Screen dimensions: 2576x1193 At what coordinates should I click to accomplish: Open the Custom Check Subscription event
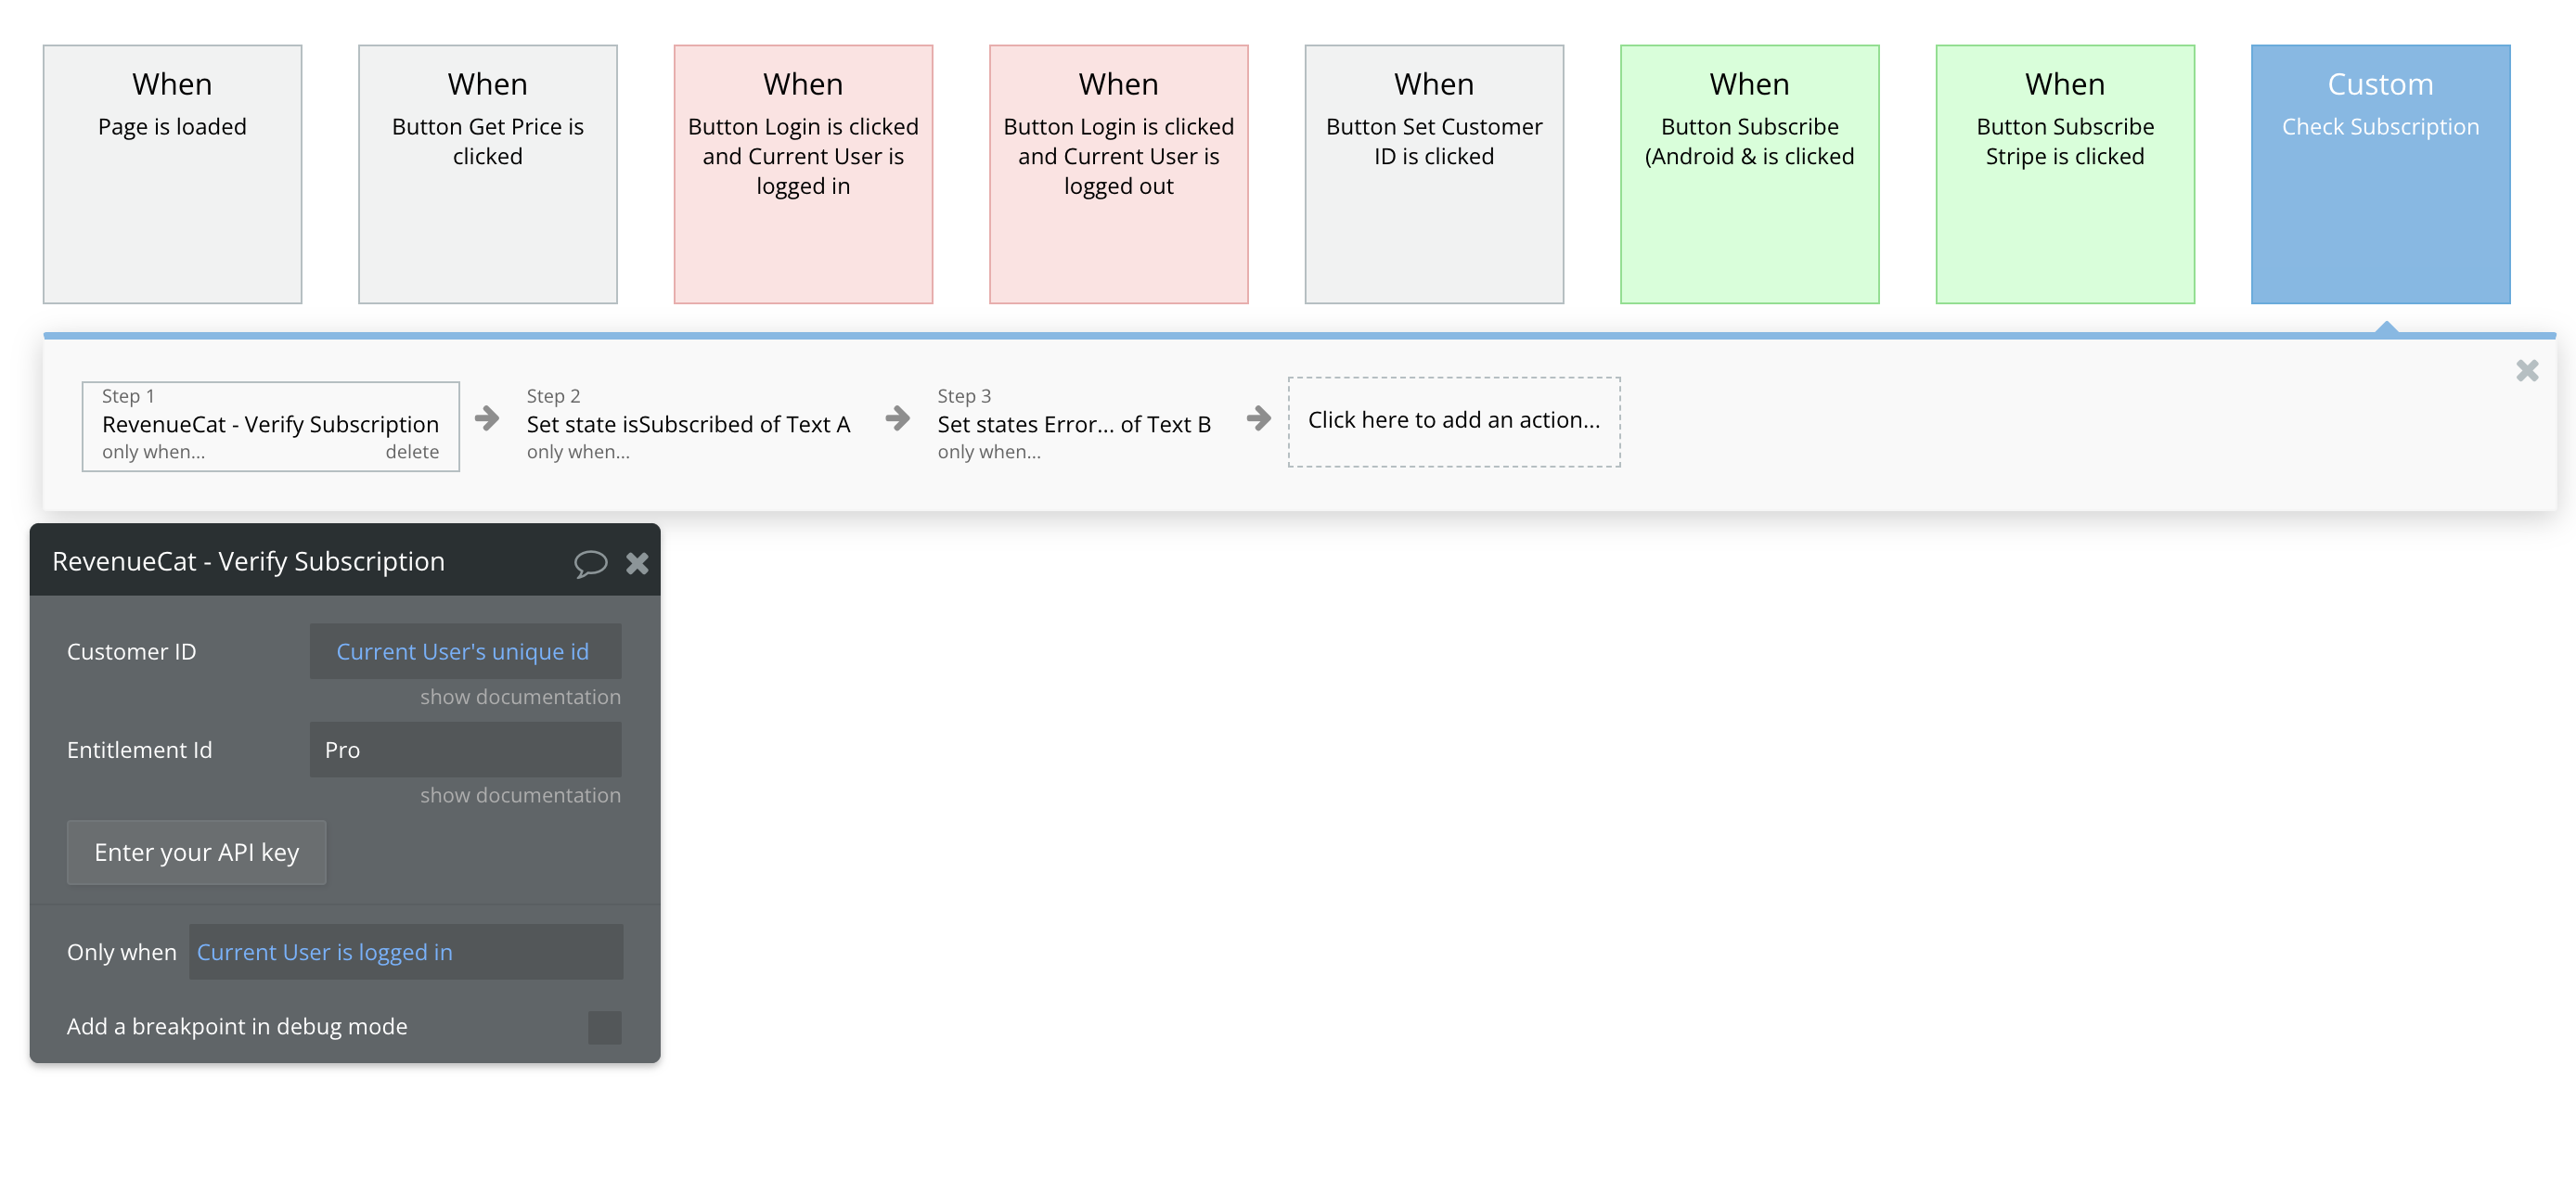[2380, 174]
